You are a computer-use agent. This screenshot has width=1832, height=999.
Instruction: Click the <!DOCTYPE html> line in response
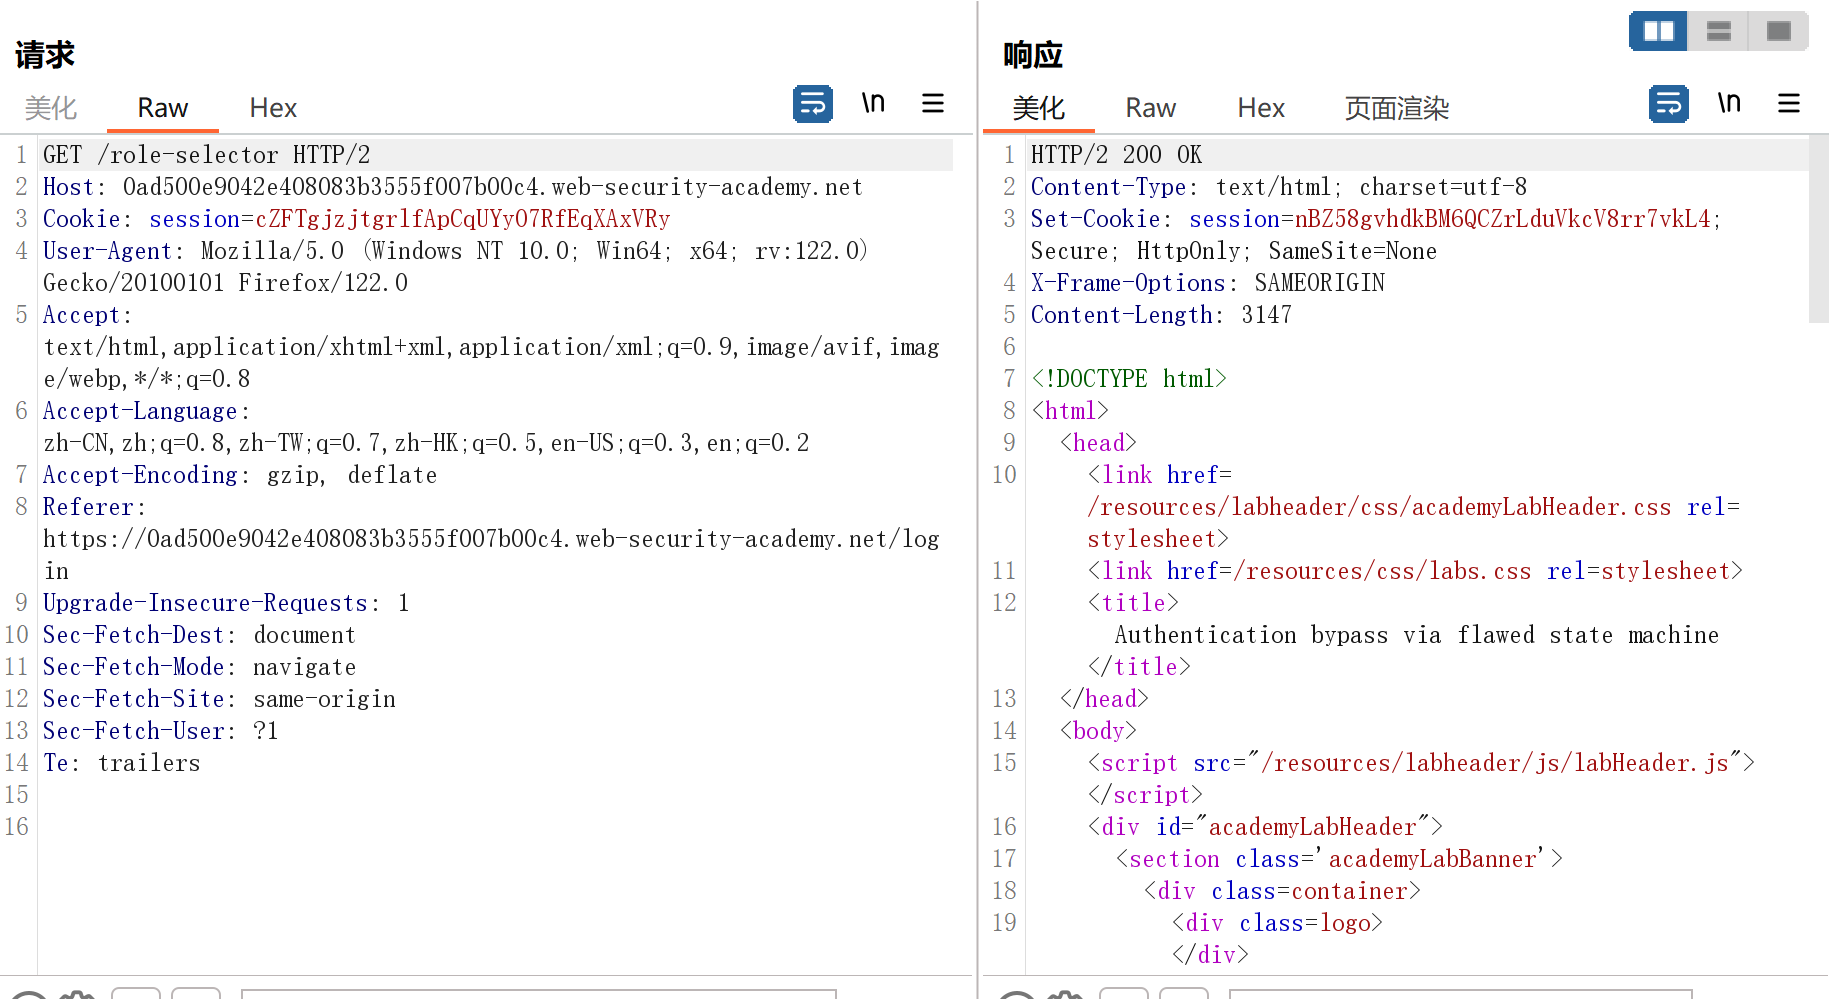[1129, 379]
